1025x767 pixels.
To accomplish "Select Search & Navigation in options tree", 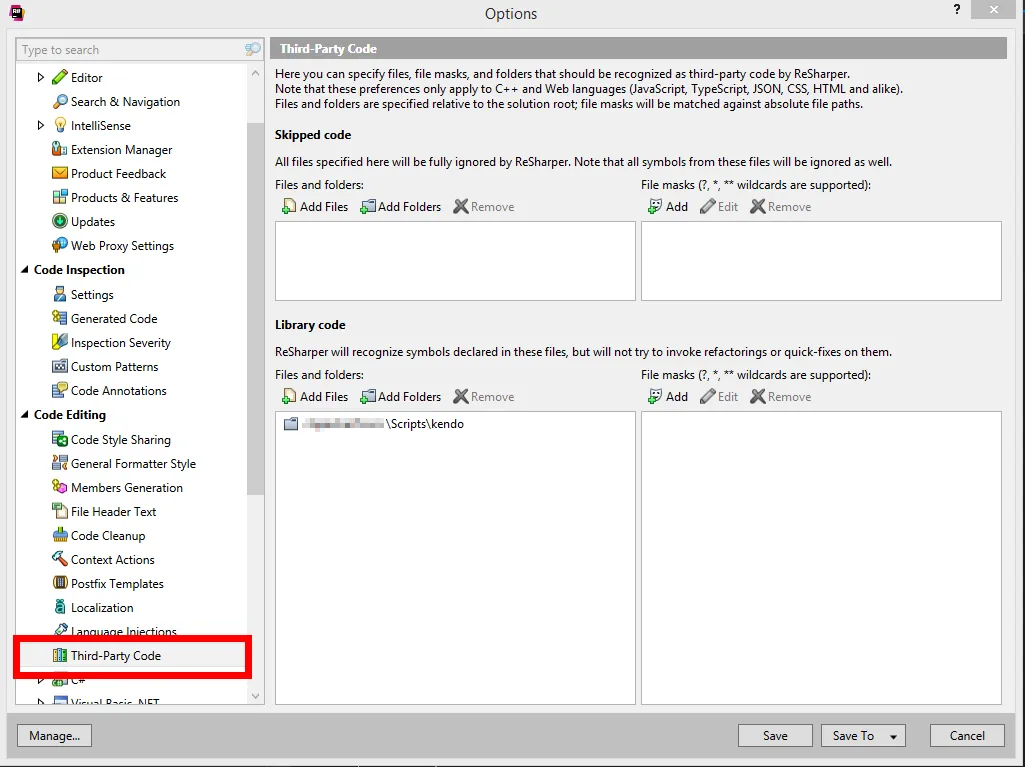I will pyautogui.click(x=125, y=101).
